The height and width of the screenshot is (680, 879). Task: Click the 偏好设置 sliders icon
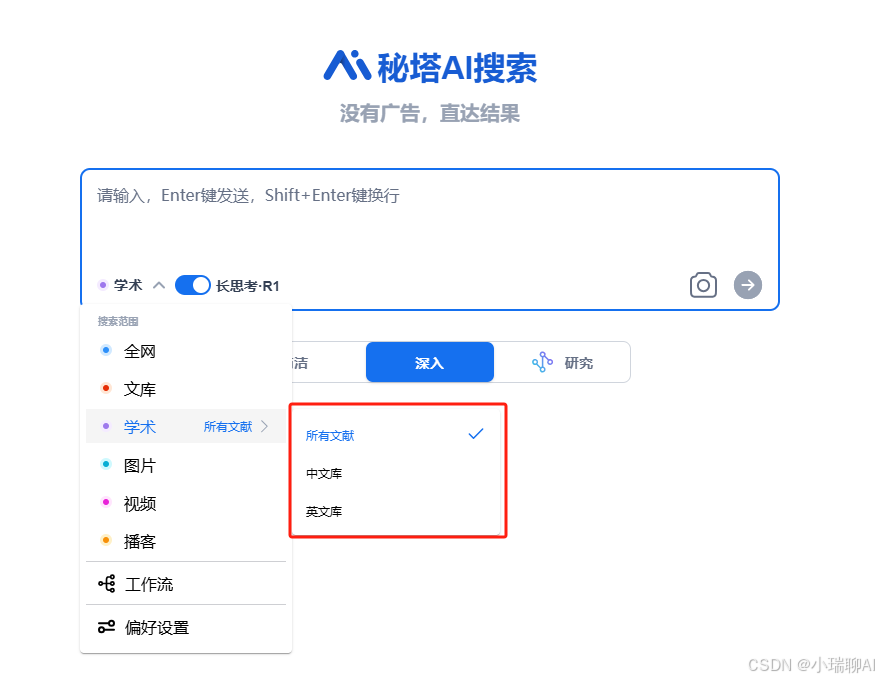pyautogui.click(x=107, y=627)
